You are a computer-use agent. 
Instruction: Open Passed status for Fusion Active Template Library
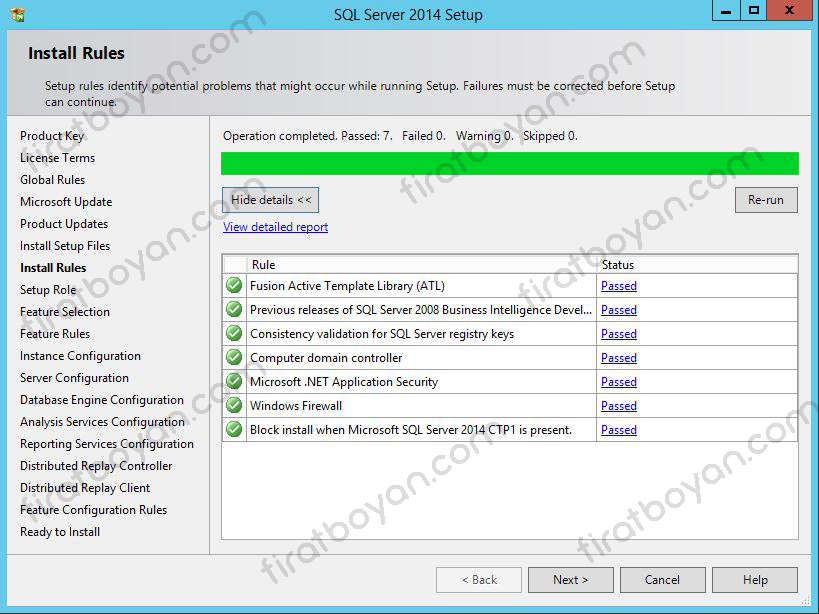[619, 286]
